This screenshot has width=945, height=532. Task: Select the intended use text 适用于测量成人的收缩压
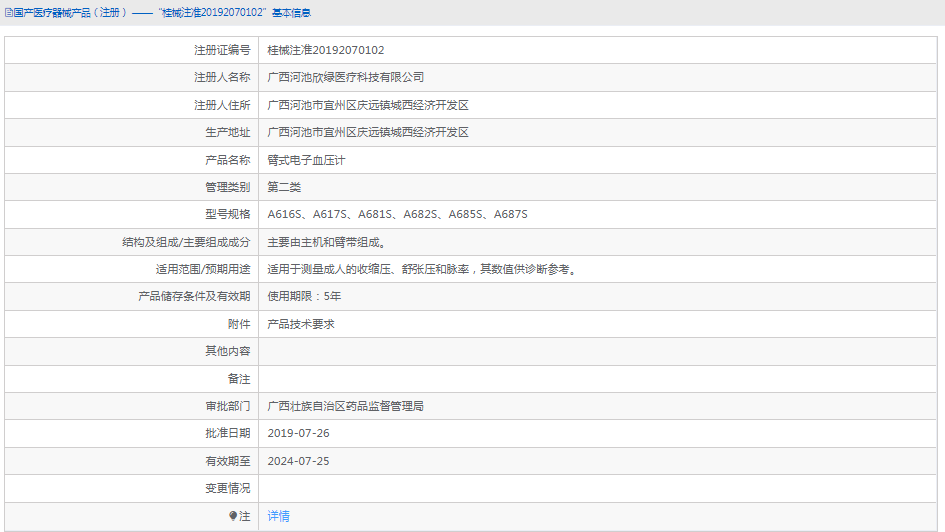[x=328, y=269]
